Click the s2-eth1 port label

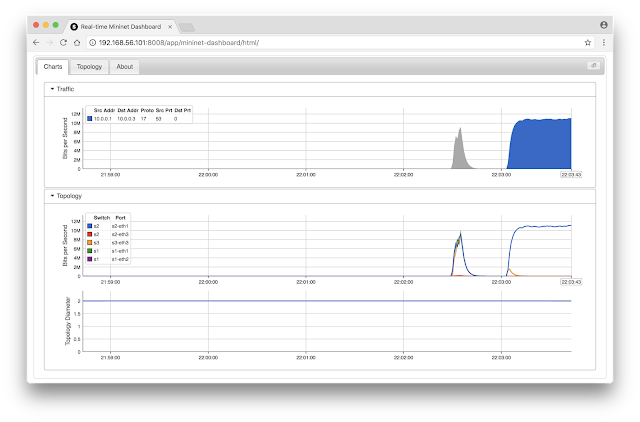[120, 226]
